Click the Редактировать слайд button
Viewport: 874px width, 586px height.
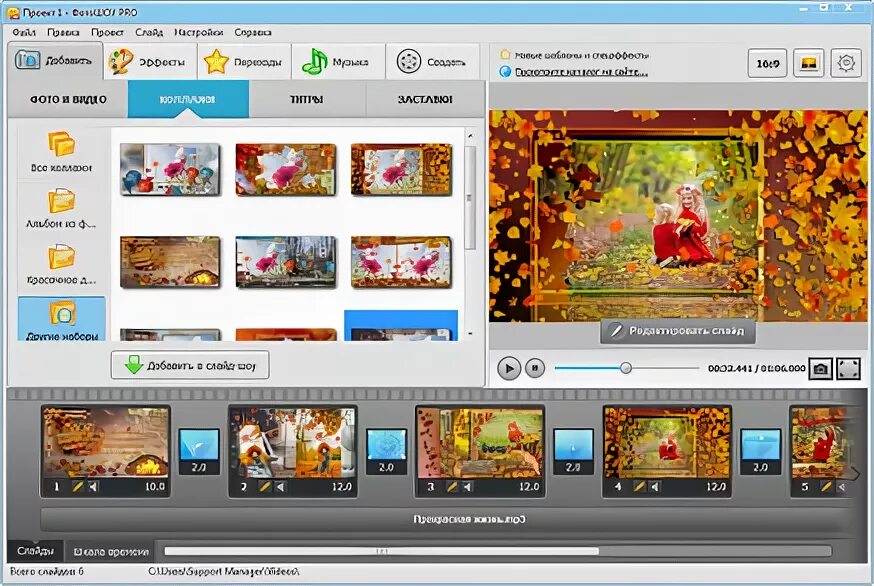click(x=678, y=331)
